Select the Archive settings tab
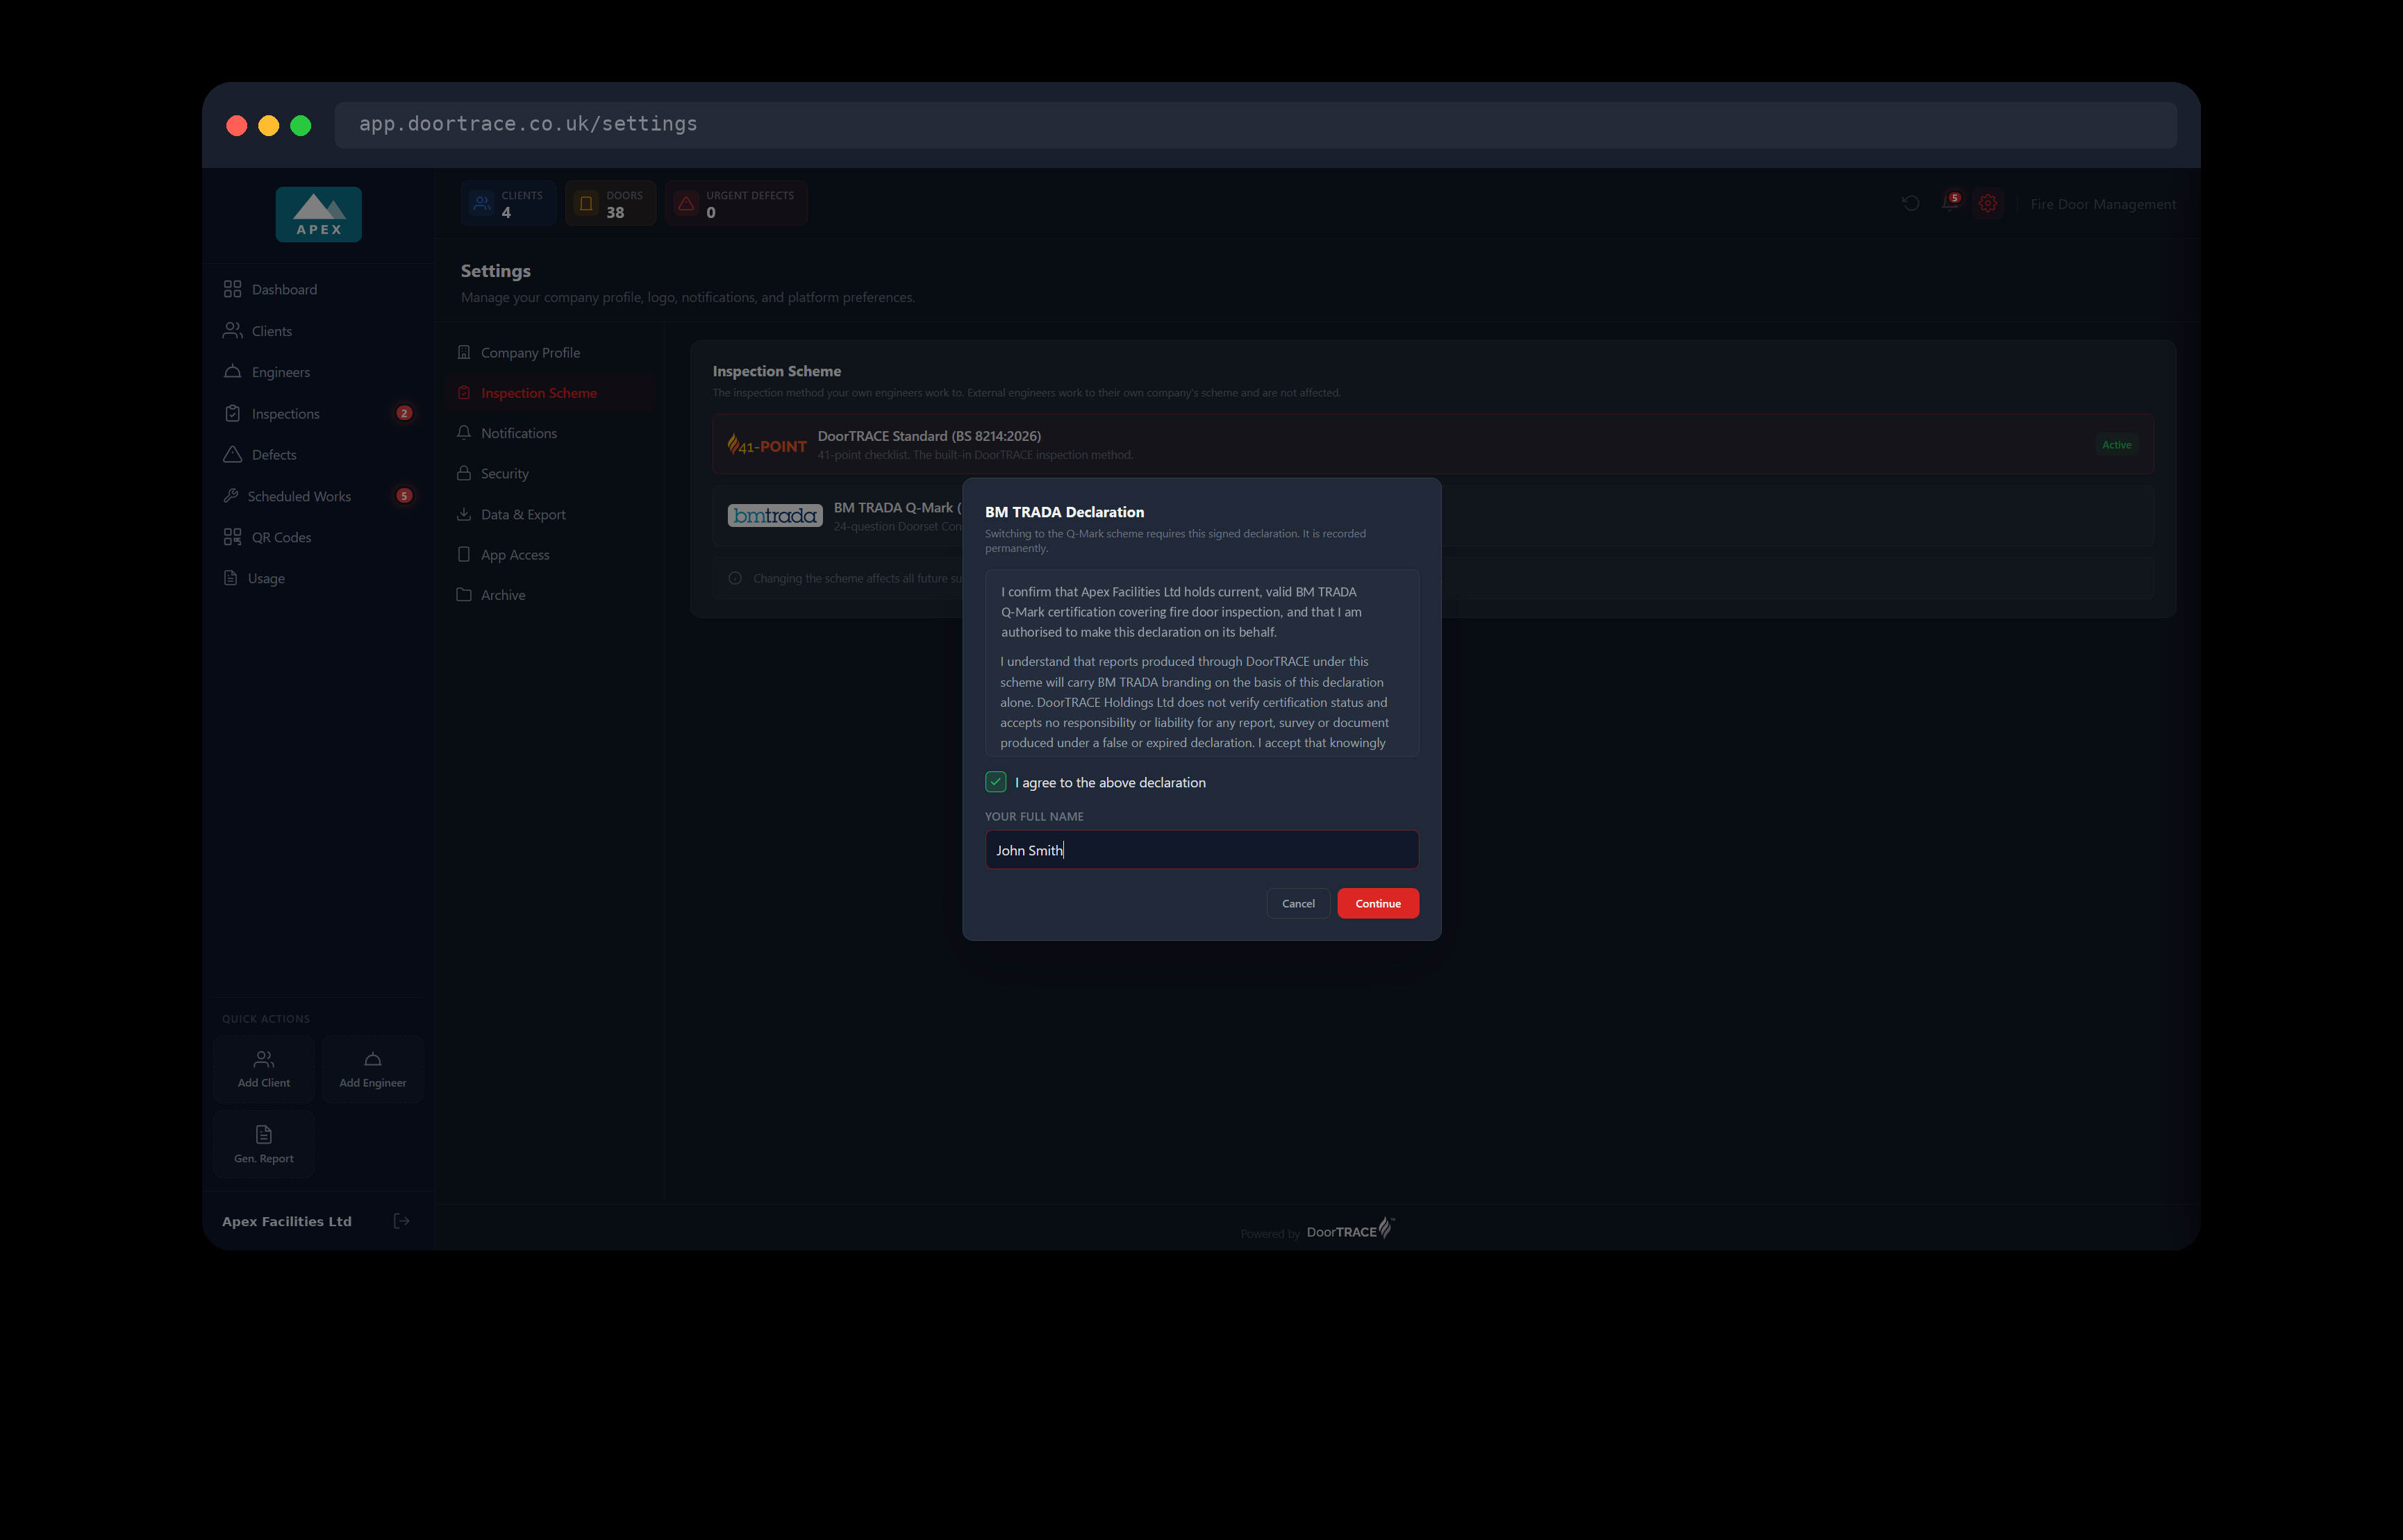2403x1540 pixels. coord(551,595)
